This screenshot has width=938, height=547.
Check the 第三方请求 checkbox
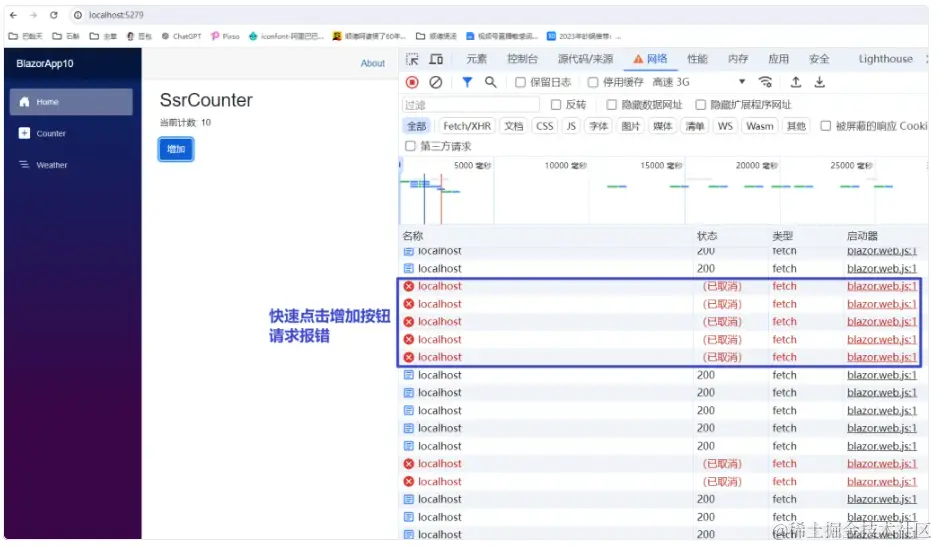(x=410, y=146)
